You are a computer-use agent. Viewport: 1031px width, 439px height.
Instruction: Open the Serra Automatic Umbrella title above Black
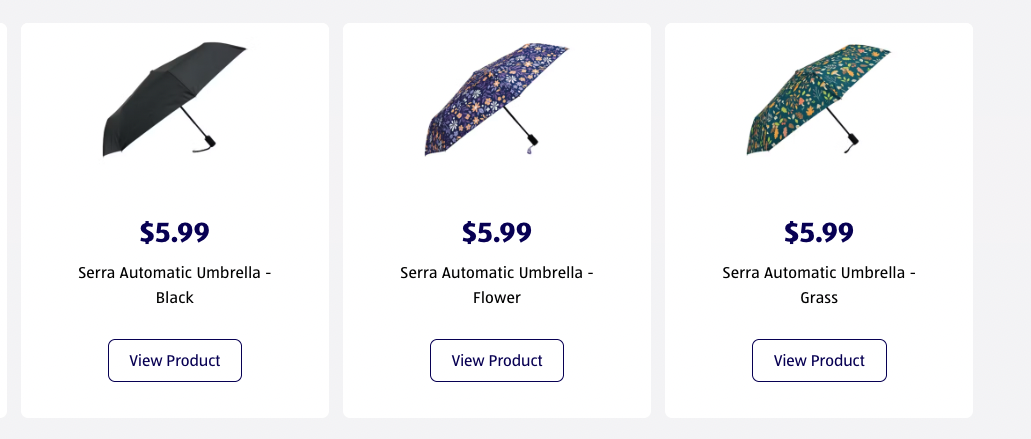click(x=175, y=272)
